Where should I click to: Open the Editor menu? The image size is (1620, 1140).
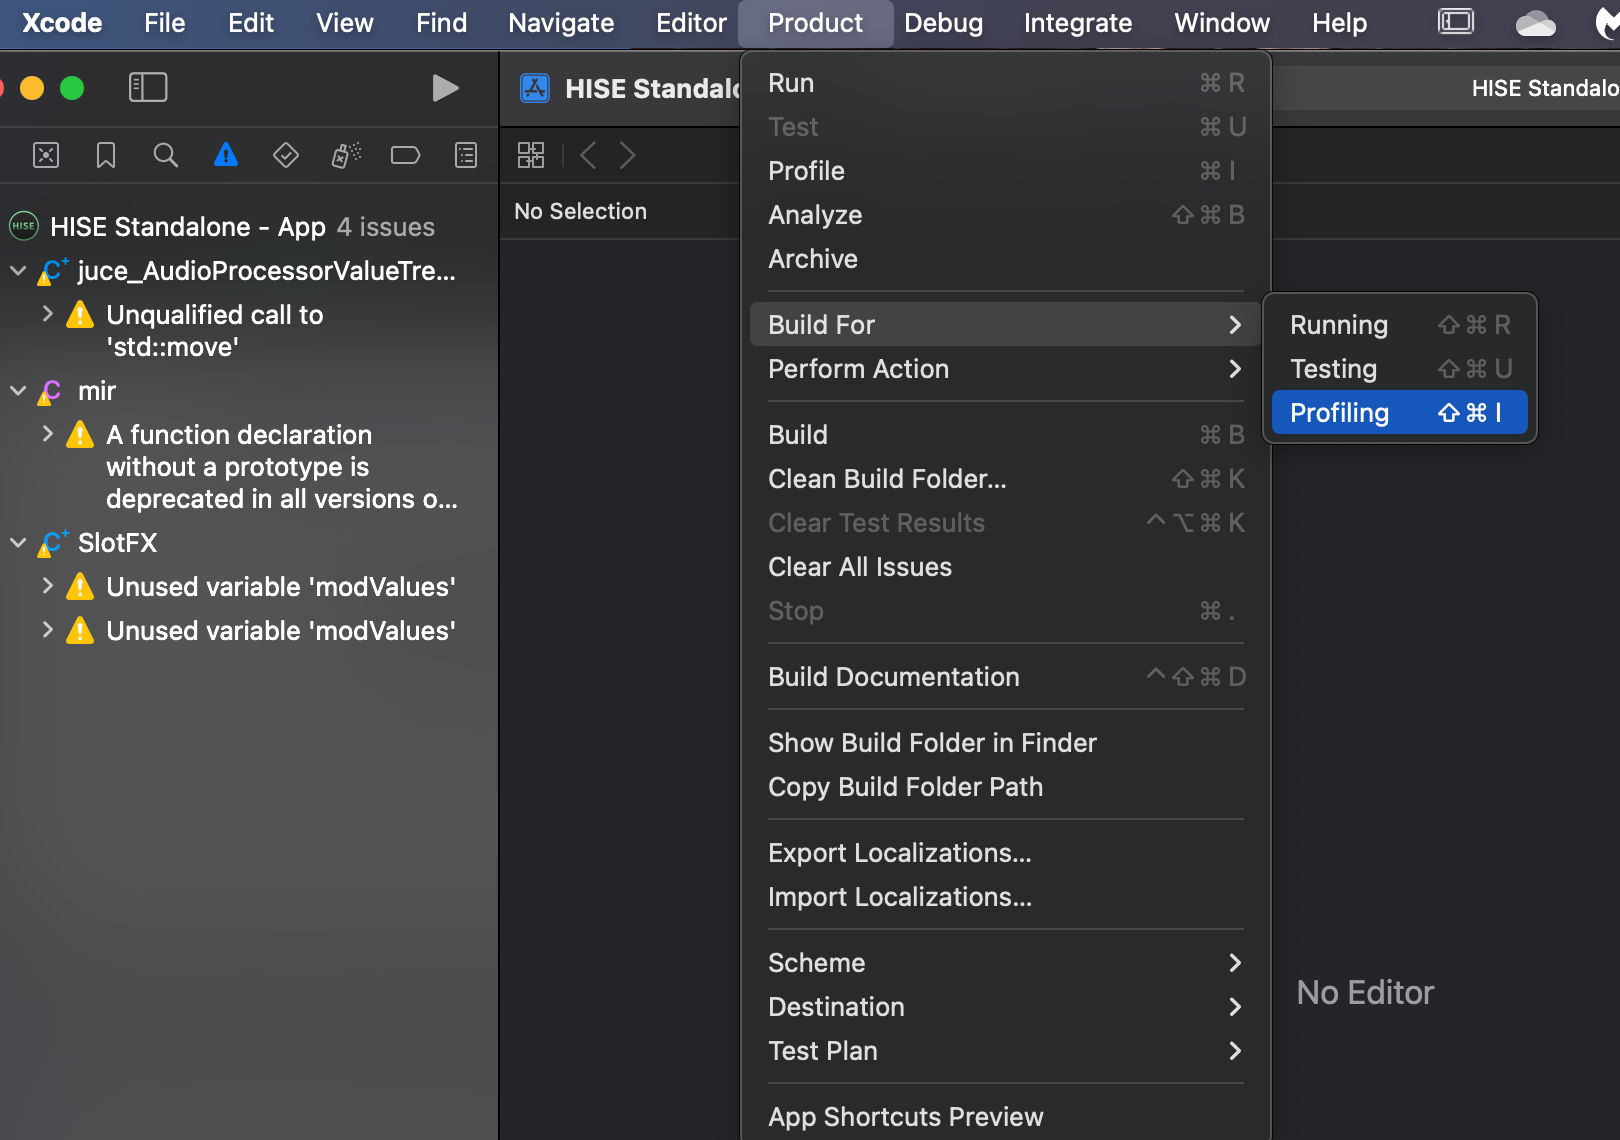(x=691, y=23)
